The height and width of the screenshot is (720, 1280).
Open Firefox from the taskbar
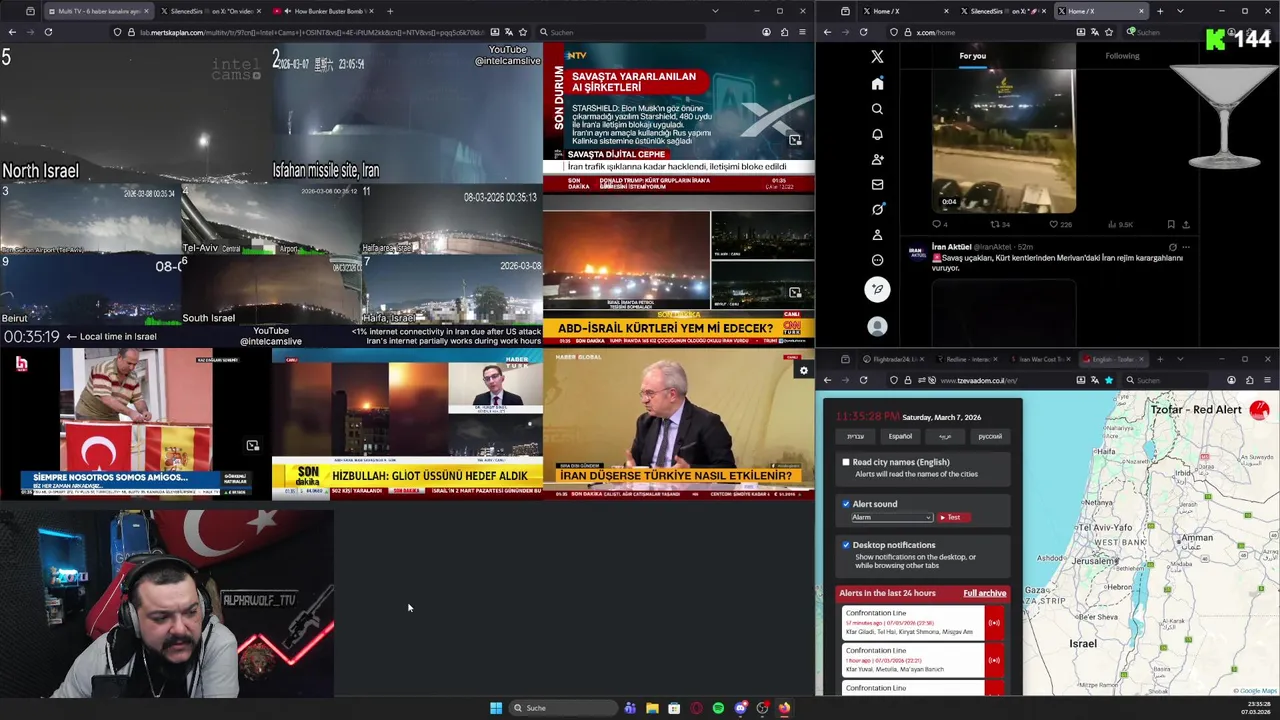tap(784, 708)
